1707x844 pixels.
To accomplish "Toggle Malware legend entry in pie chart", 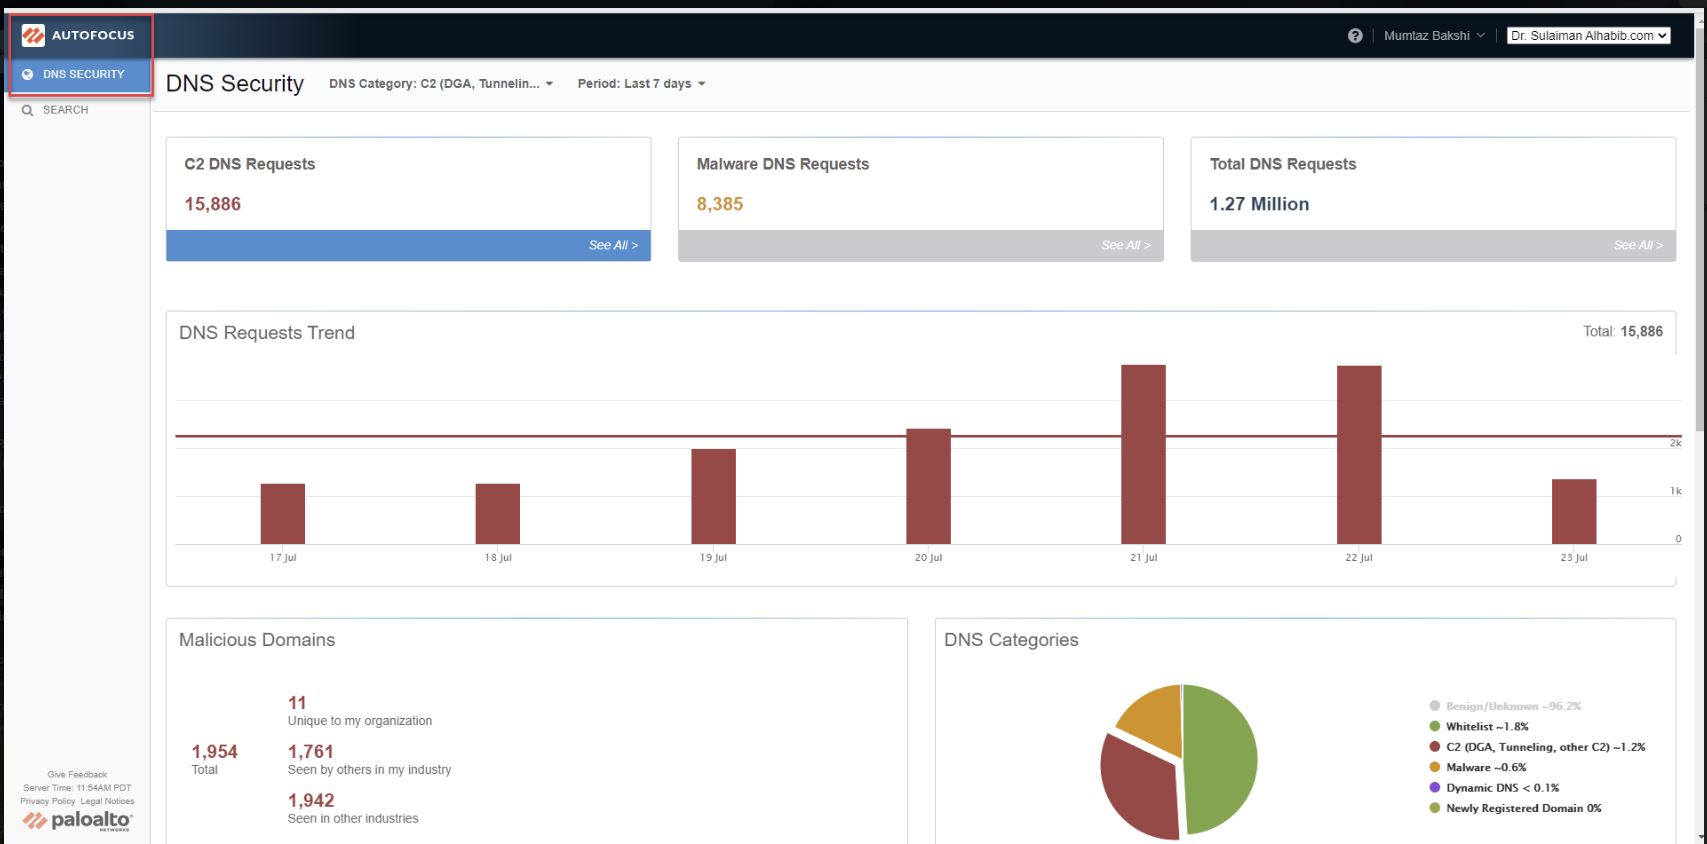I will pos(1486,768).
